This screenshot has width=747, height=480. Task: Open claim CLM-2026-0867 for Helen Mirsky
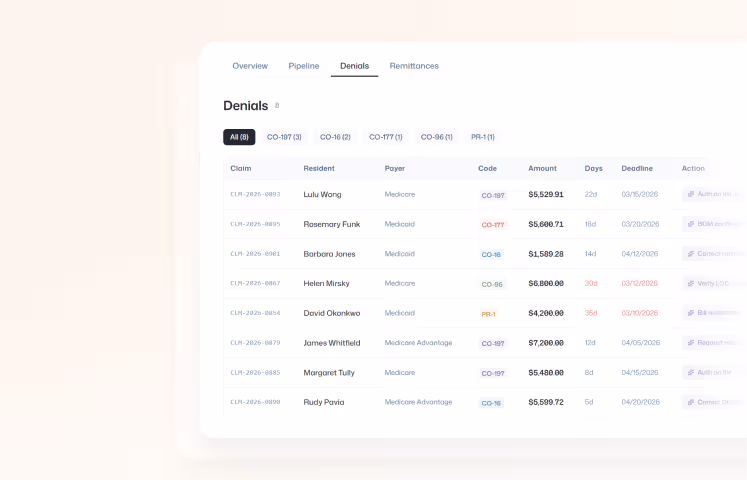255,283
